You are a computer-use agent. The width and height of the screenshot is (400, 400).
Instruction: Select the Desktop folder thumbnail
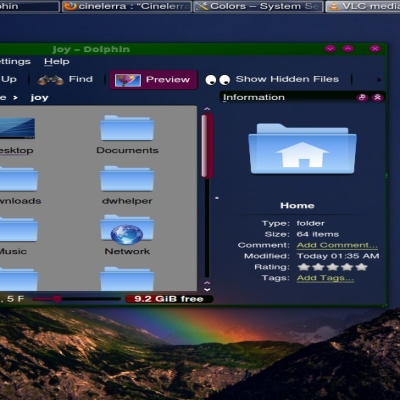click(17, 128)
